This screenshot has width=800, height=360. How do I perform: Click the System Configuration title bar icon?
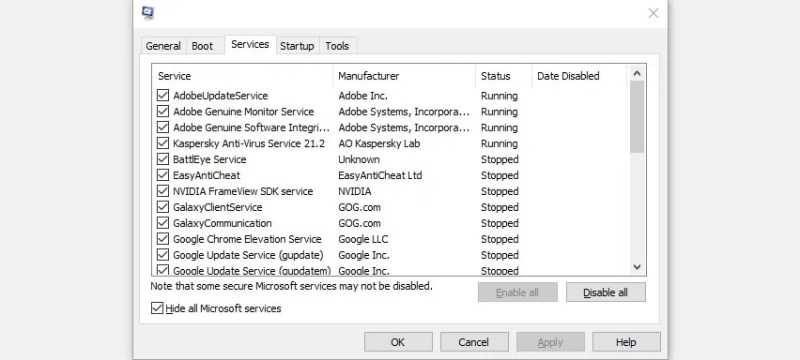[x=148, y=13]
